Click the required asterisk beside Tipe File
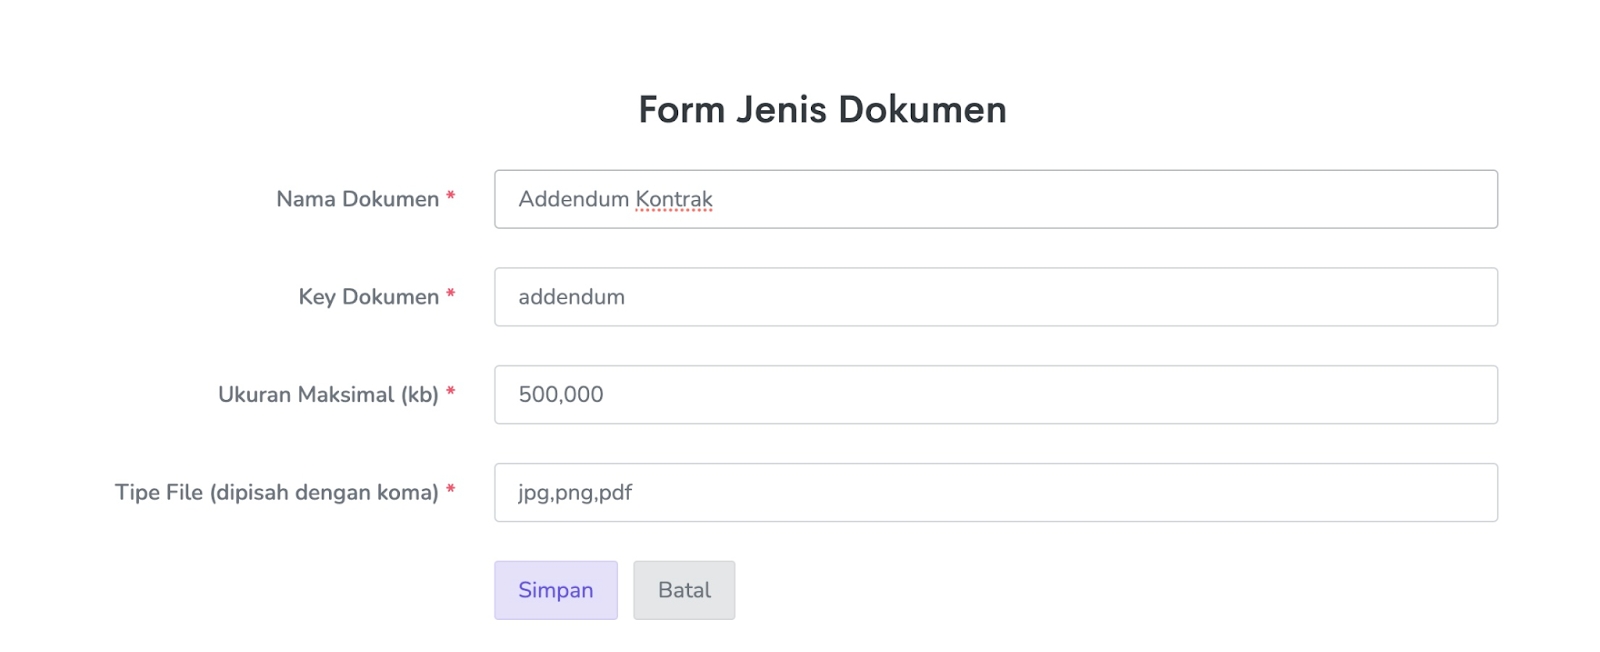Image resolution: width=1600 pixels, height=652 pixels. point(451,490)
